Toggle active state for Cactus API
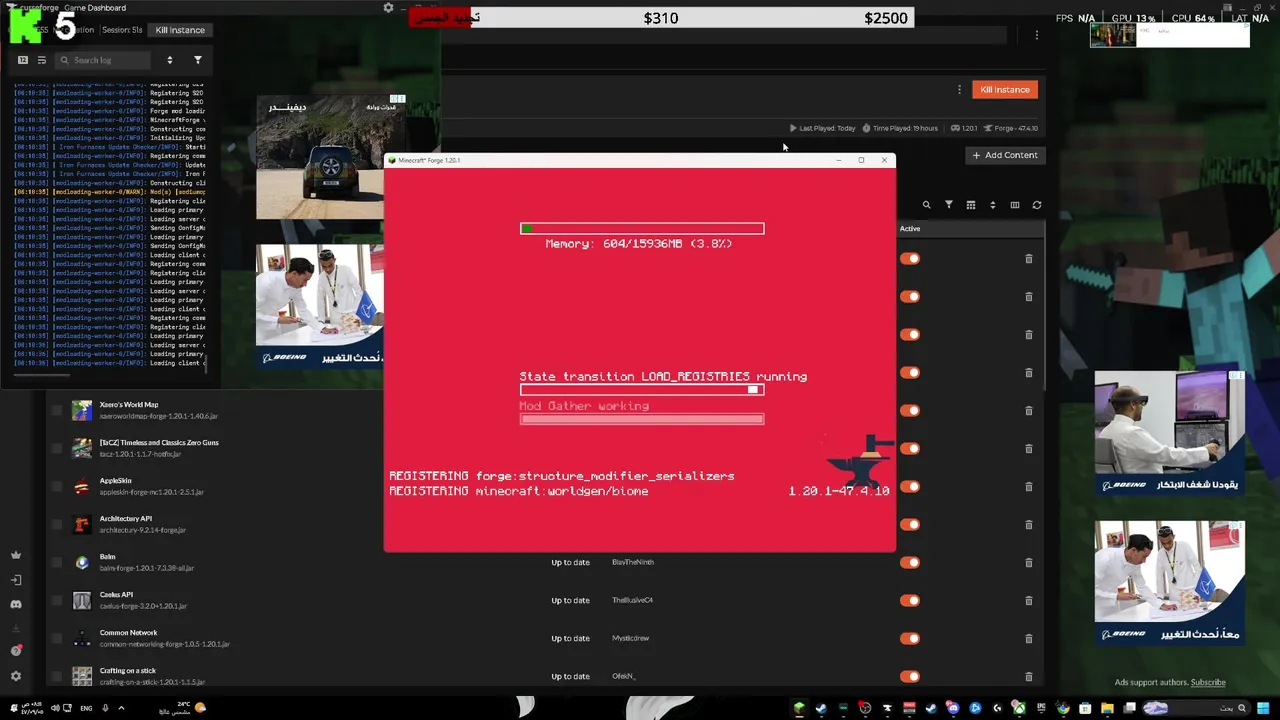1280x720 pixels. 910,600
